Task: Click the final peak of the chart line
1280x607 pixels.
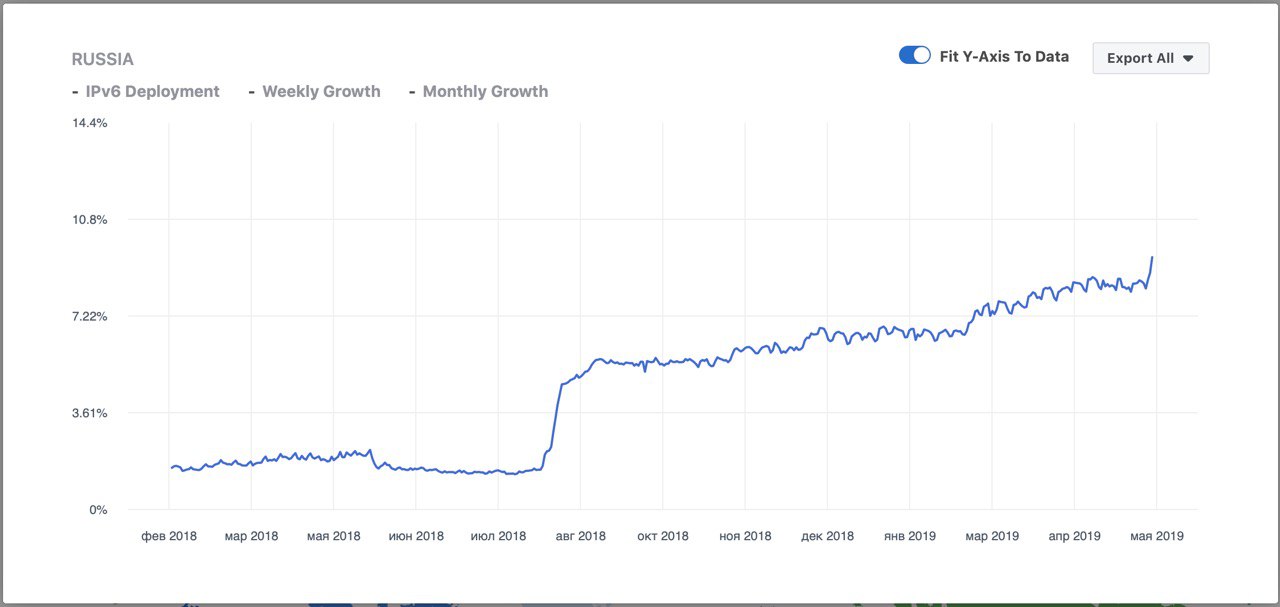Action: pyautogui.click(x=1152, y=258)
